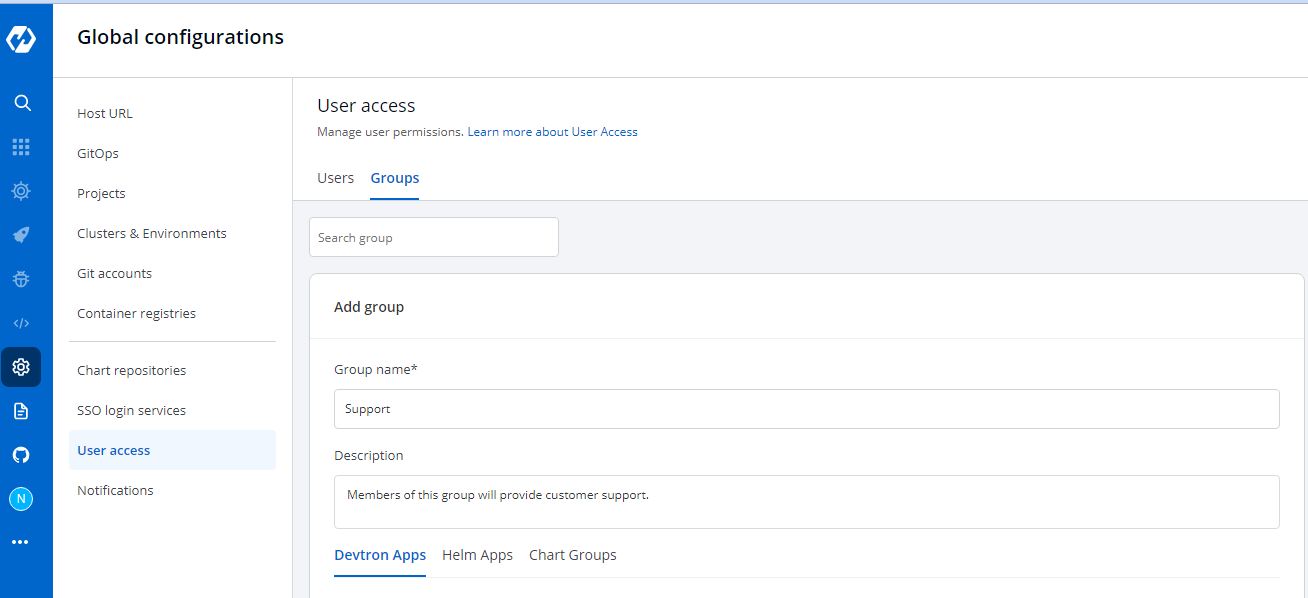The height and width of the screenshot is (598, 1308).
Task: Click the rocket icon in the sidebar
Action: (21, 235)
